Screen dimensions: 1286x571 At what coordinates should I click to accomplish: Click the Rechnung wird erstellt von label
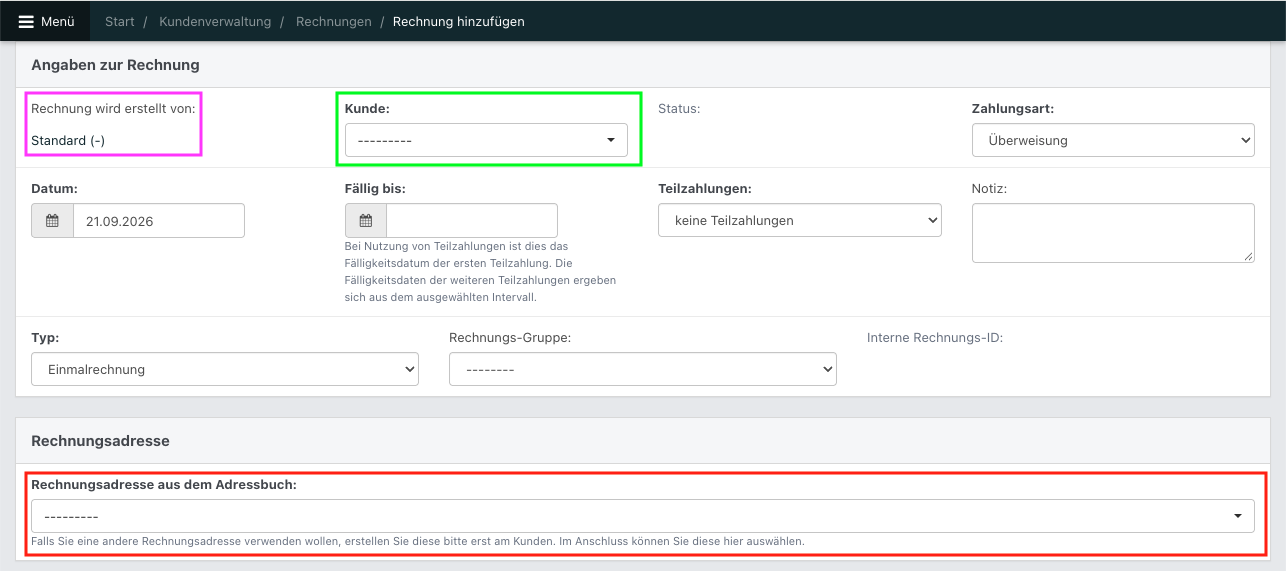pos(114,108)
